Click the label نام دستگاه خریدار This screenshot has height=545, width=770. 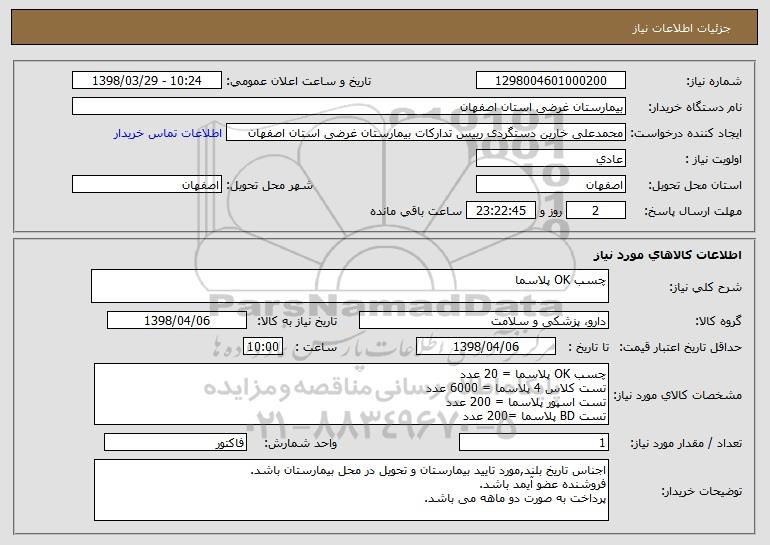tap(695, 108)
